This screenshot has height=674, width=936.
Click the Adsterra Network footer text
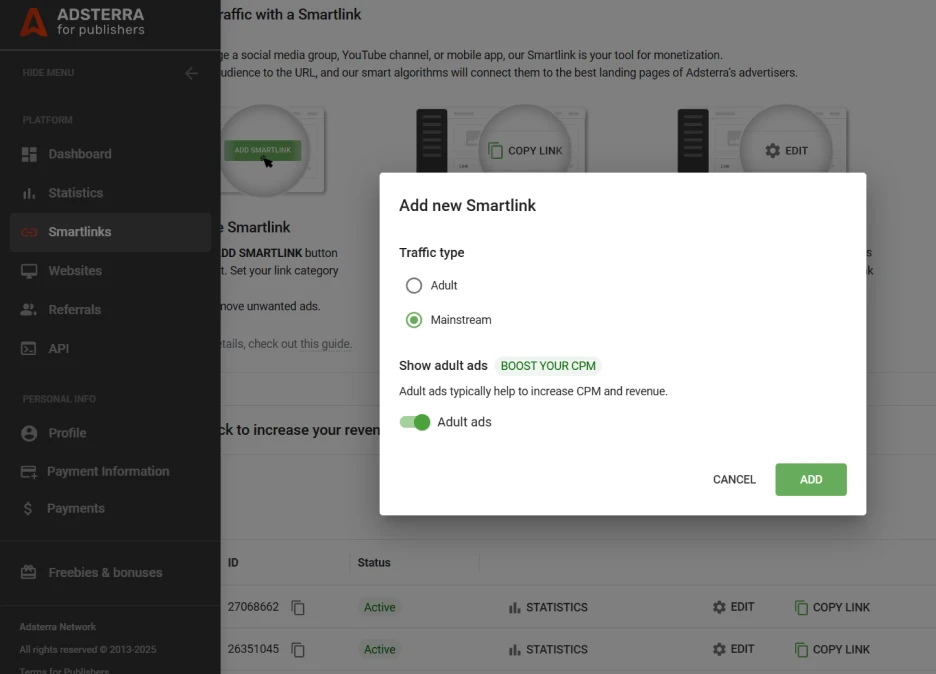[x=57, y=627]
